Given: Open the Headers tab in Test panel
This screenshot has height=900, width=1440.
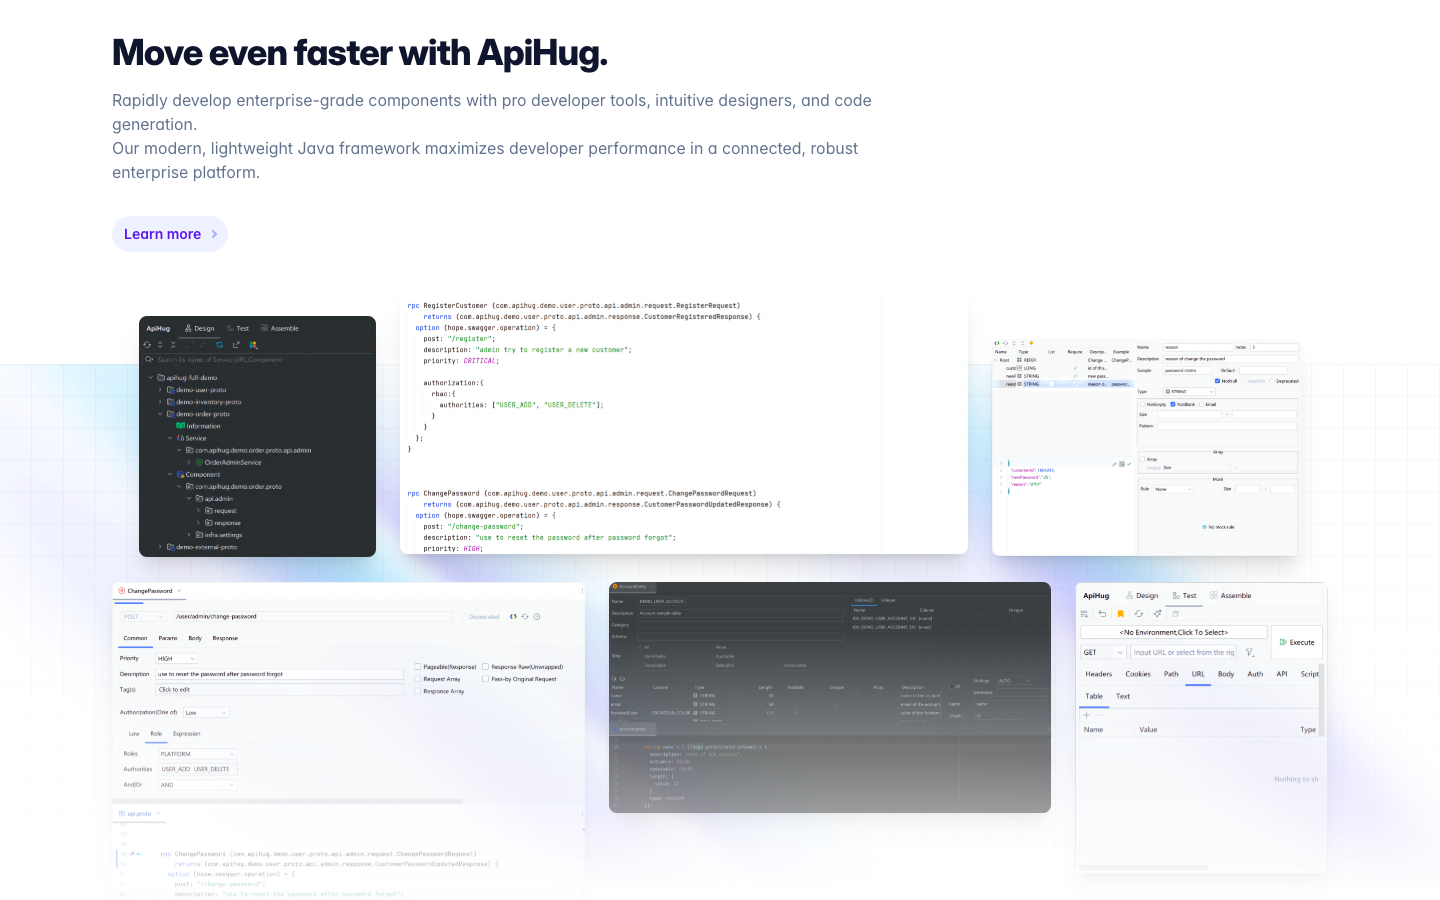Looking at the screenshot, I should [1099, 674].
